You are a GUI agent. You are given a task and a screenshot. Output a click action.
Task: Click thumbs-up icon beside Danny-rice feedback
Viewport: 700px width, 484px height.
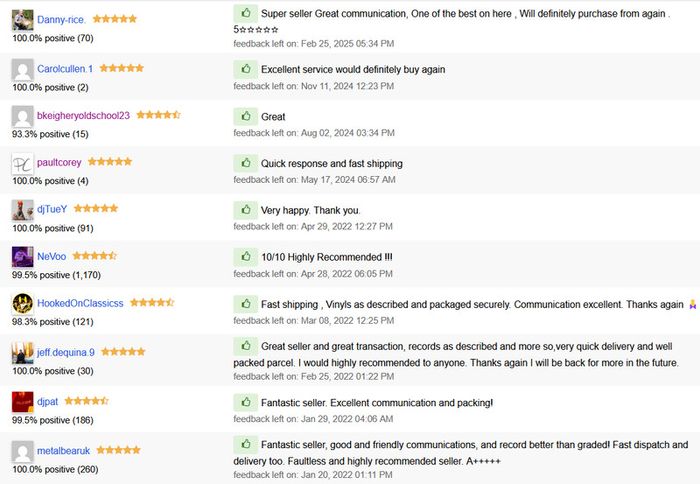[245, 13]
